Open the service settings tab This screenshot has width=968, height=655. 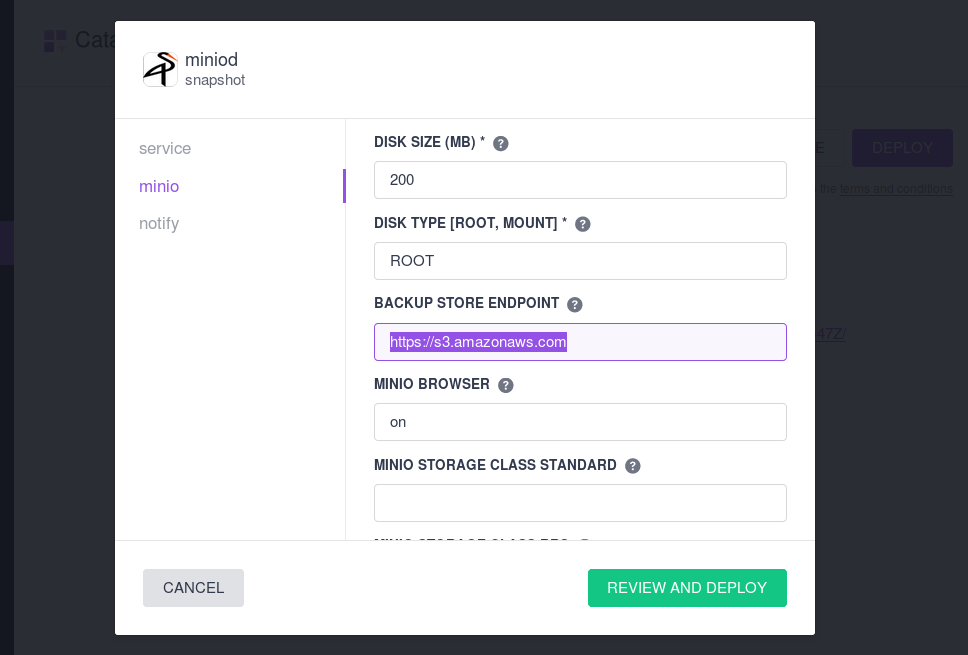coord(165,148)
